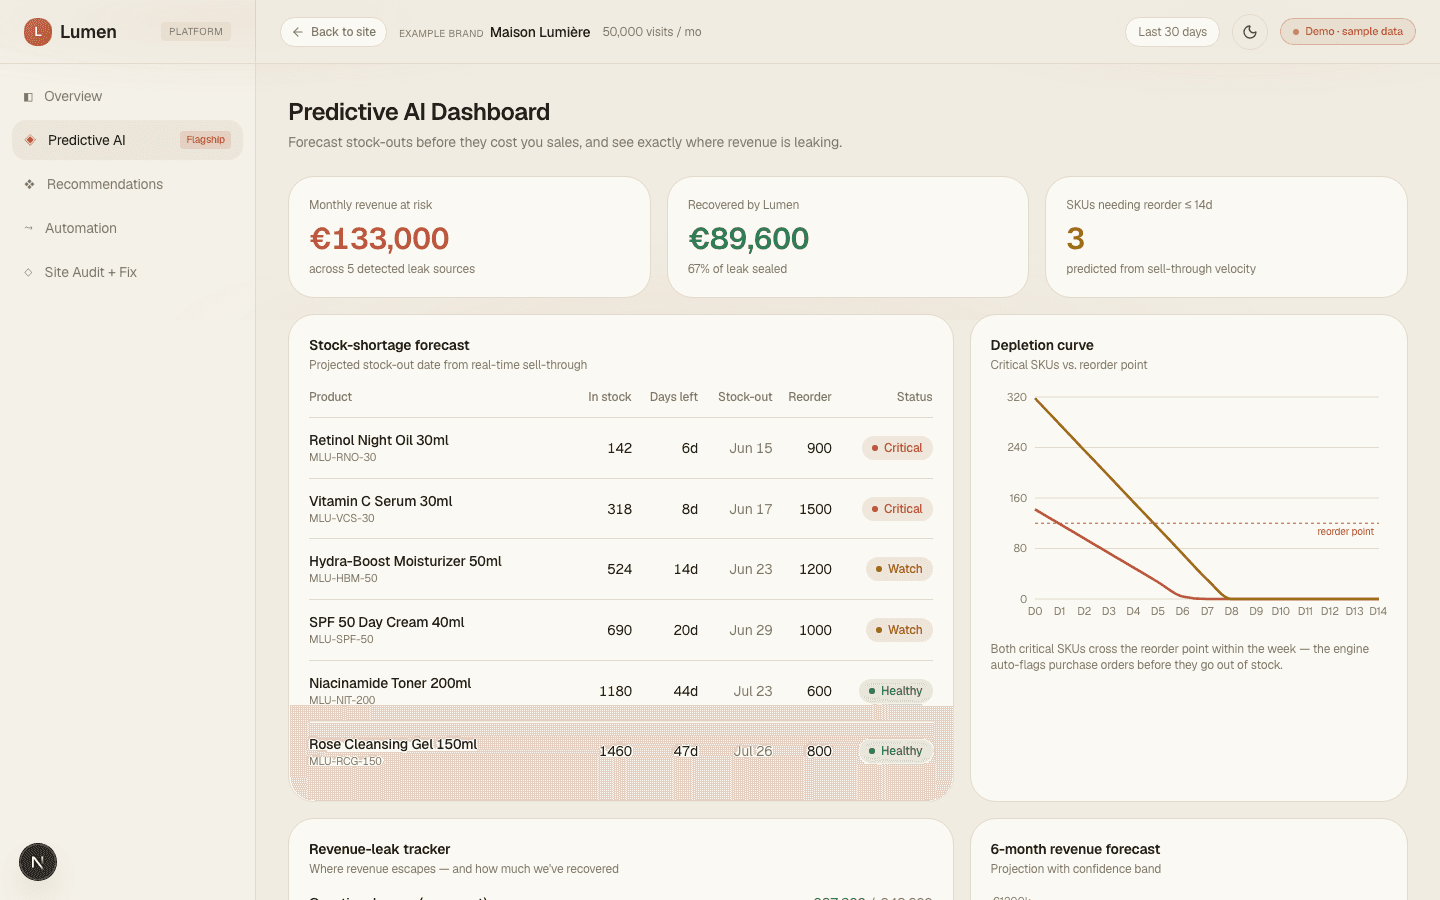The height and width of the screenshot is (900, 1440).
Task: Select Hydra-Boost Moisturizer 50ml row
Action: click(621, 569)
